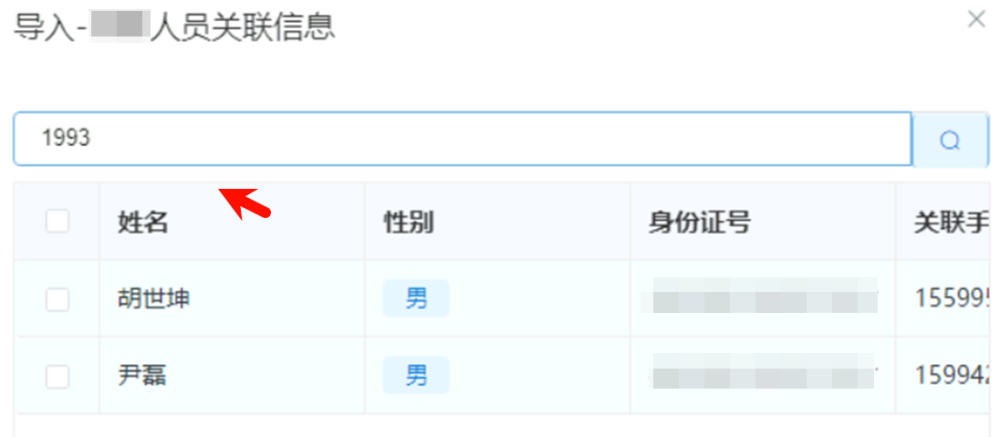The width and height of the screenshot is (1000, 437).
Task: Focus the search field containing 1993
Action: click(x=460, y=139)
